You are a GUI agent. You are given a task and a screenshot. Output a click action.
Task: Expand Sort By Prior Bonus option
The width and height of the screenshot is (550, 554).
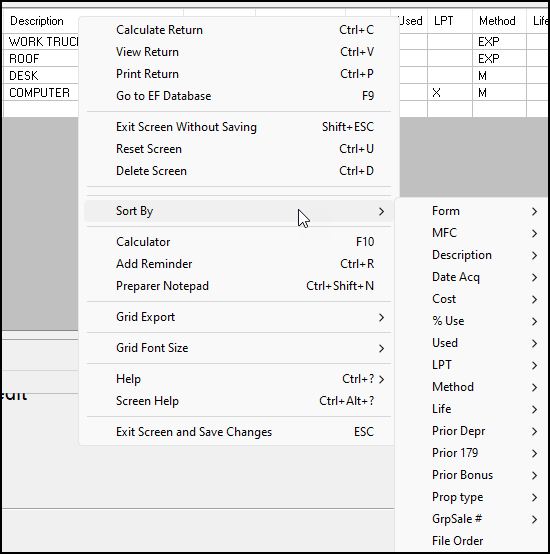coord(473,475)
